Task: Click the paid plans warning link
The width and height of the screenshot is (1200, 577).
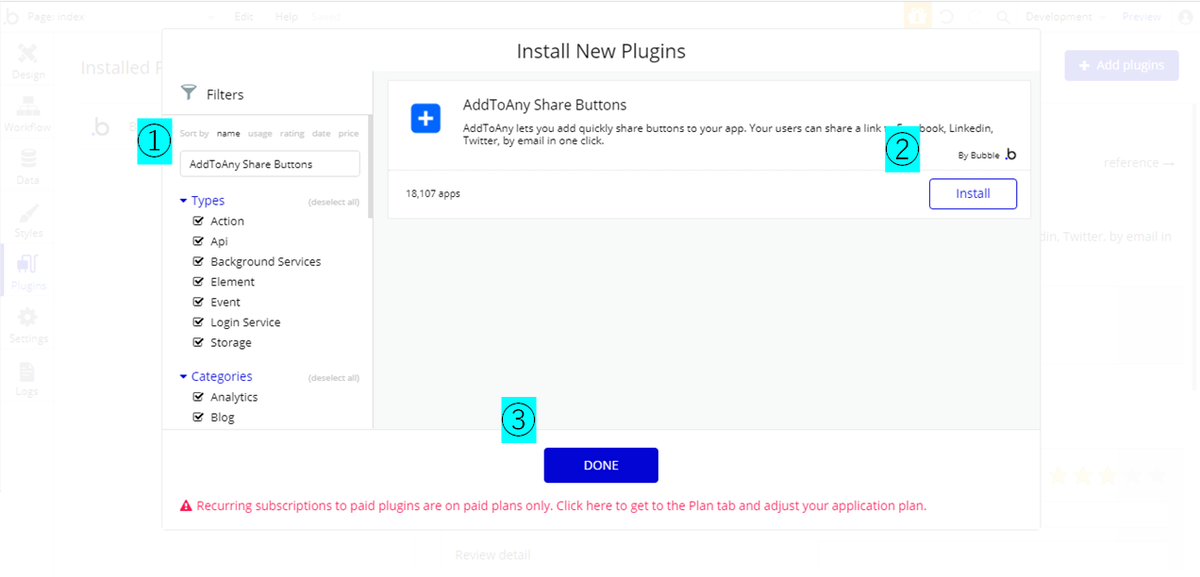Action: click(x=561, y=506)
